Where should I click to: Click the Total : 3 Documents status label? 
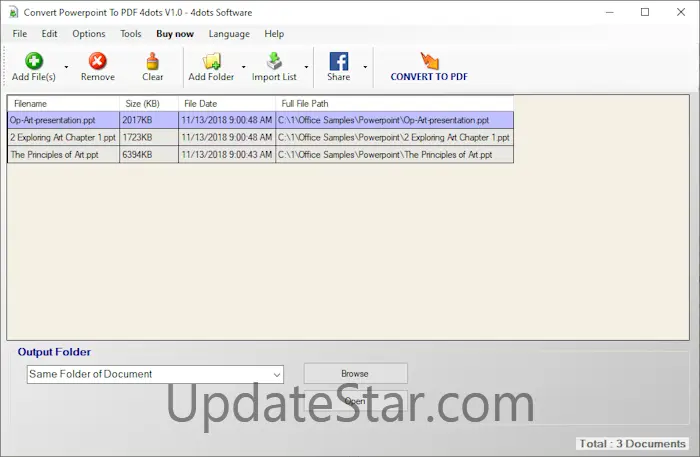tap(632, 444)
